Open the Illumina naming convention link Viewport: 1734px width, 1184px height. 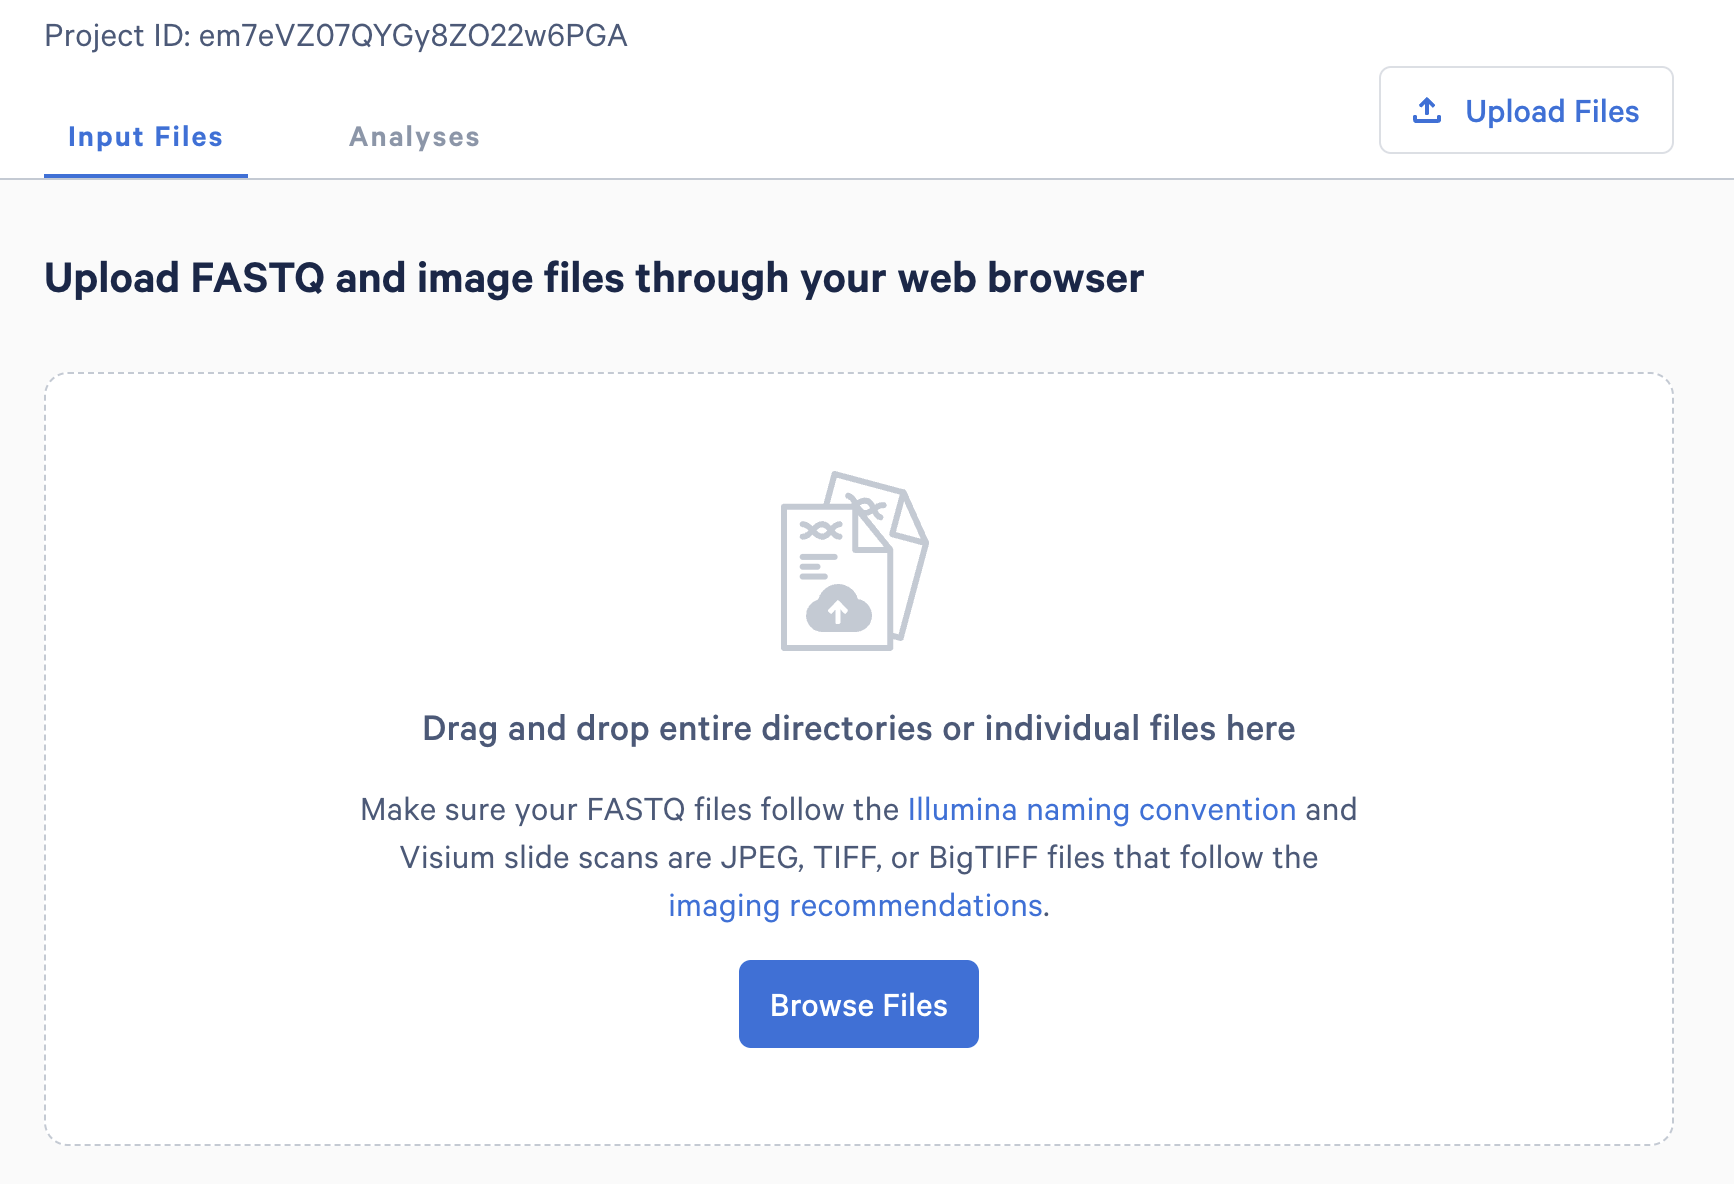[x=1101, y=809]
